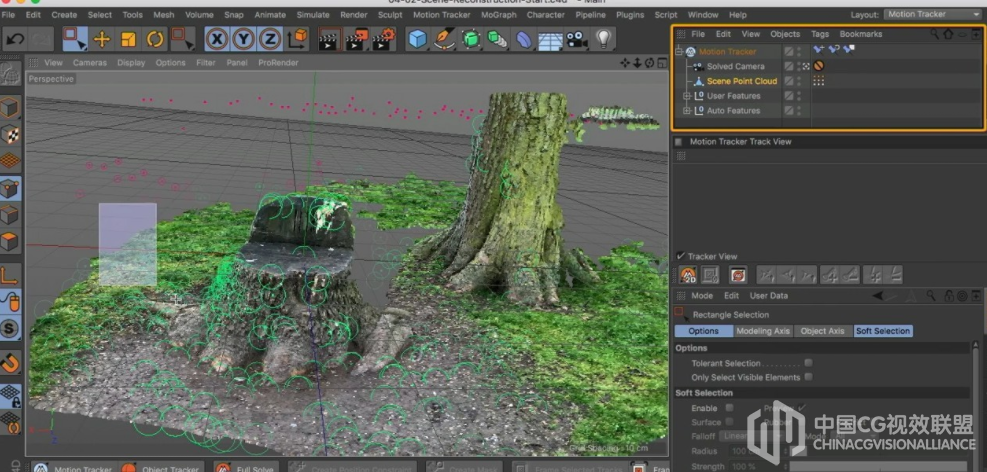Click the lock icon in Attribute Manager
This screenshot has height=472, width=987.
(x=949, y=296)
